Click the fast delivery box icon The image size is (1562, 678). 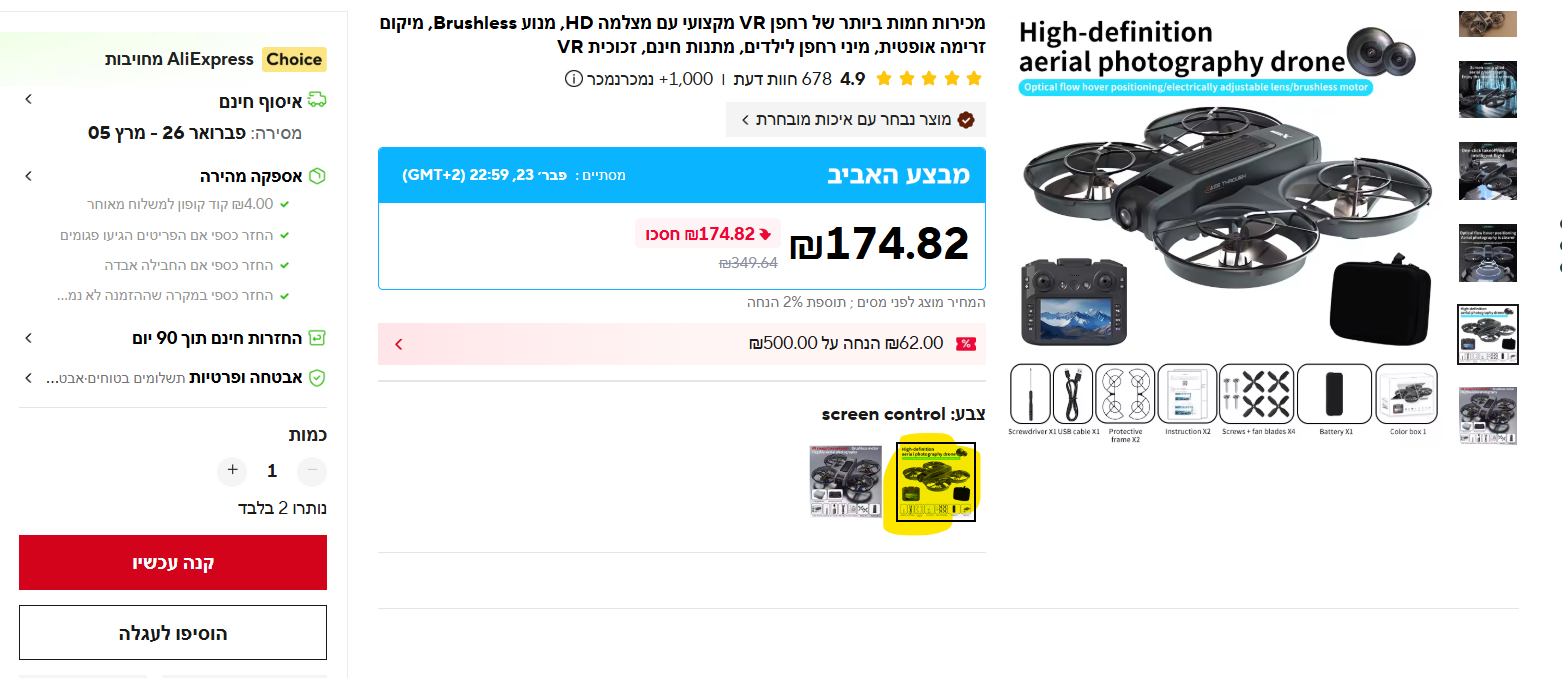318,177
